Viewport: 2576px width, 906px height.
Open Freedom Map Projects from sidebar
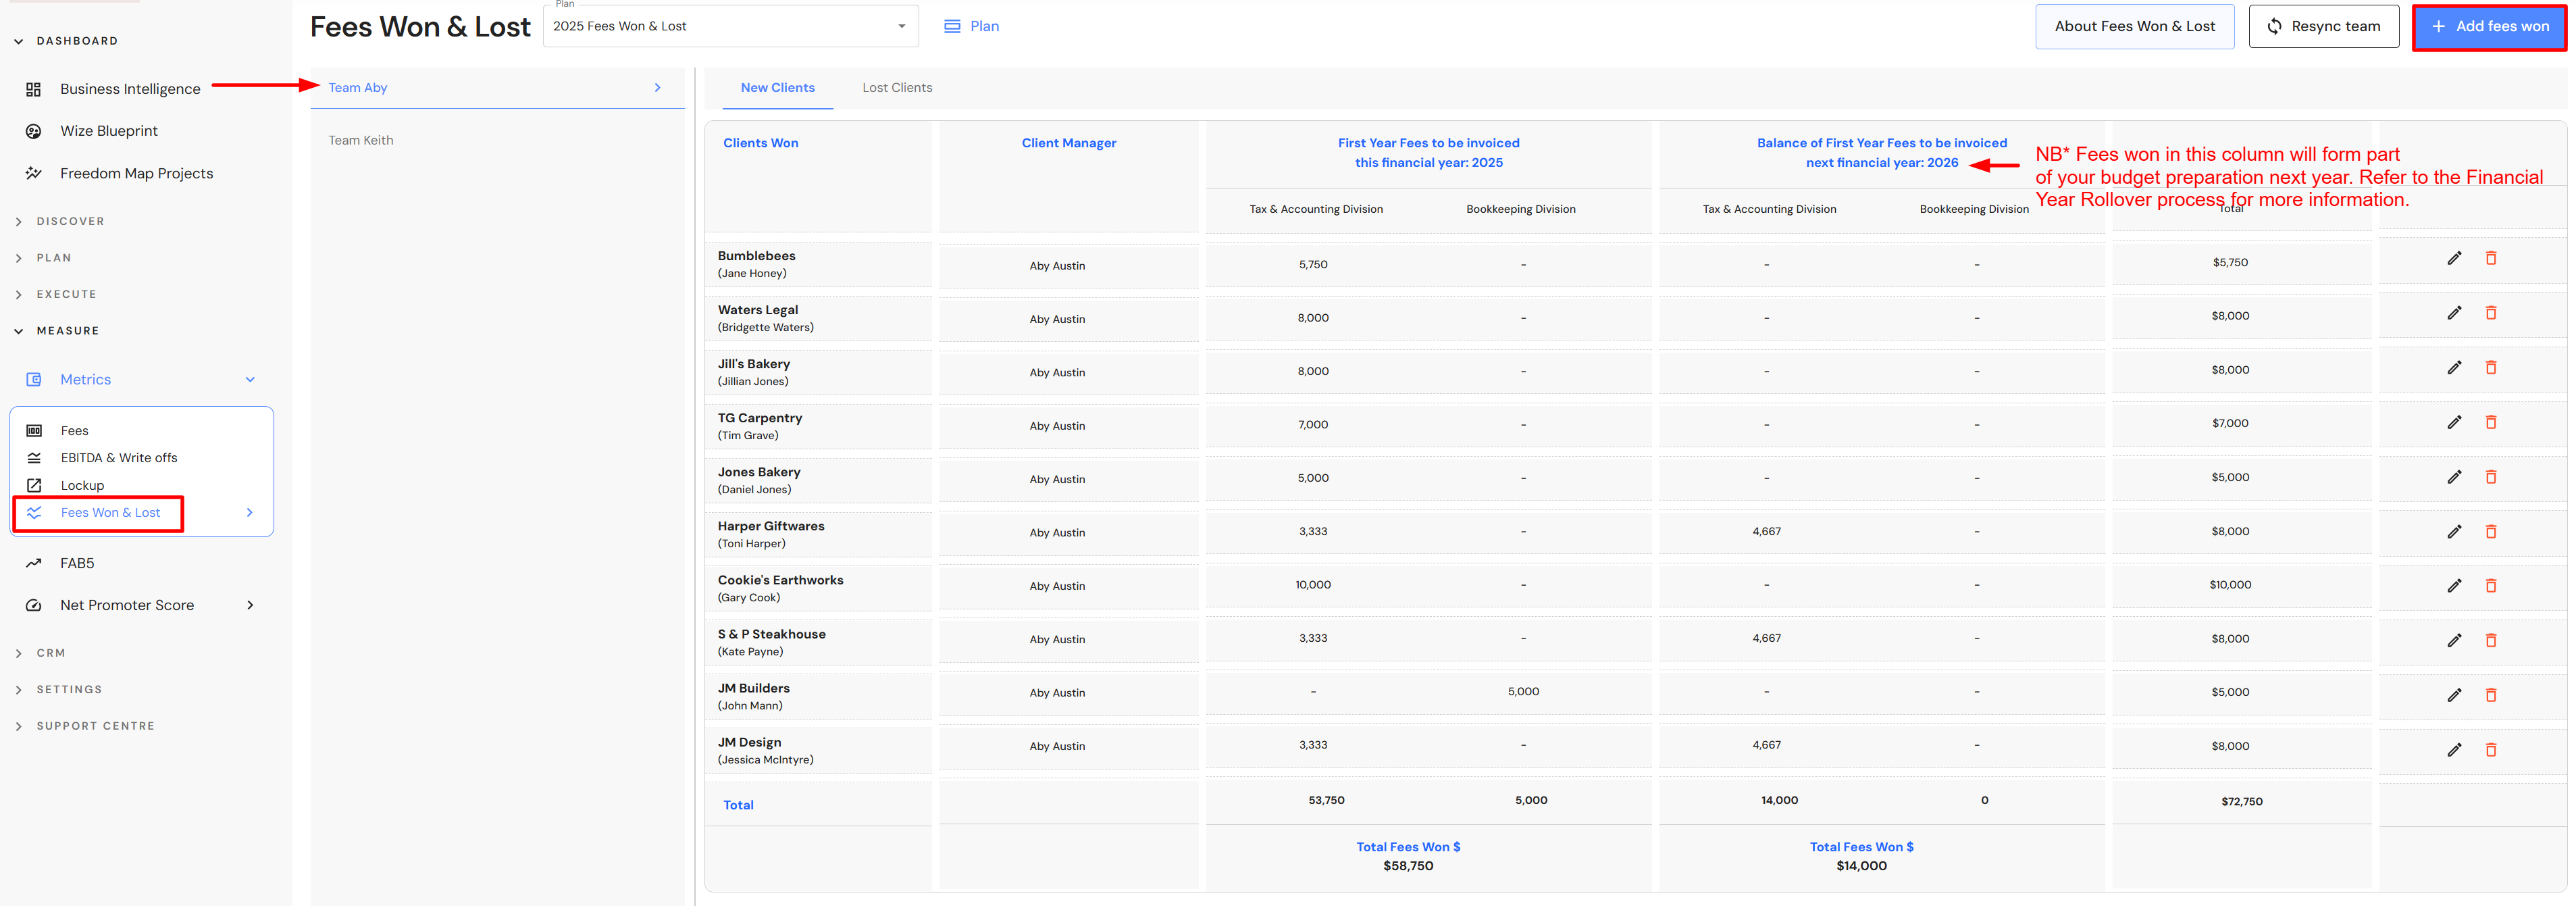[136, 173]
